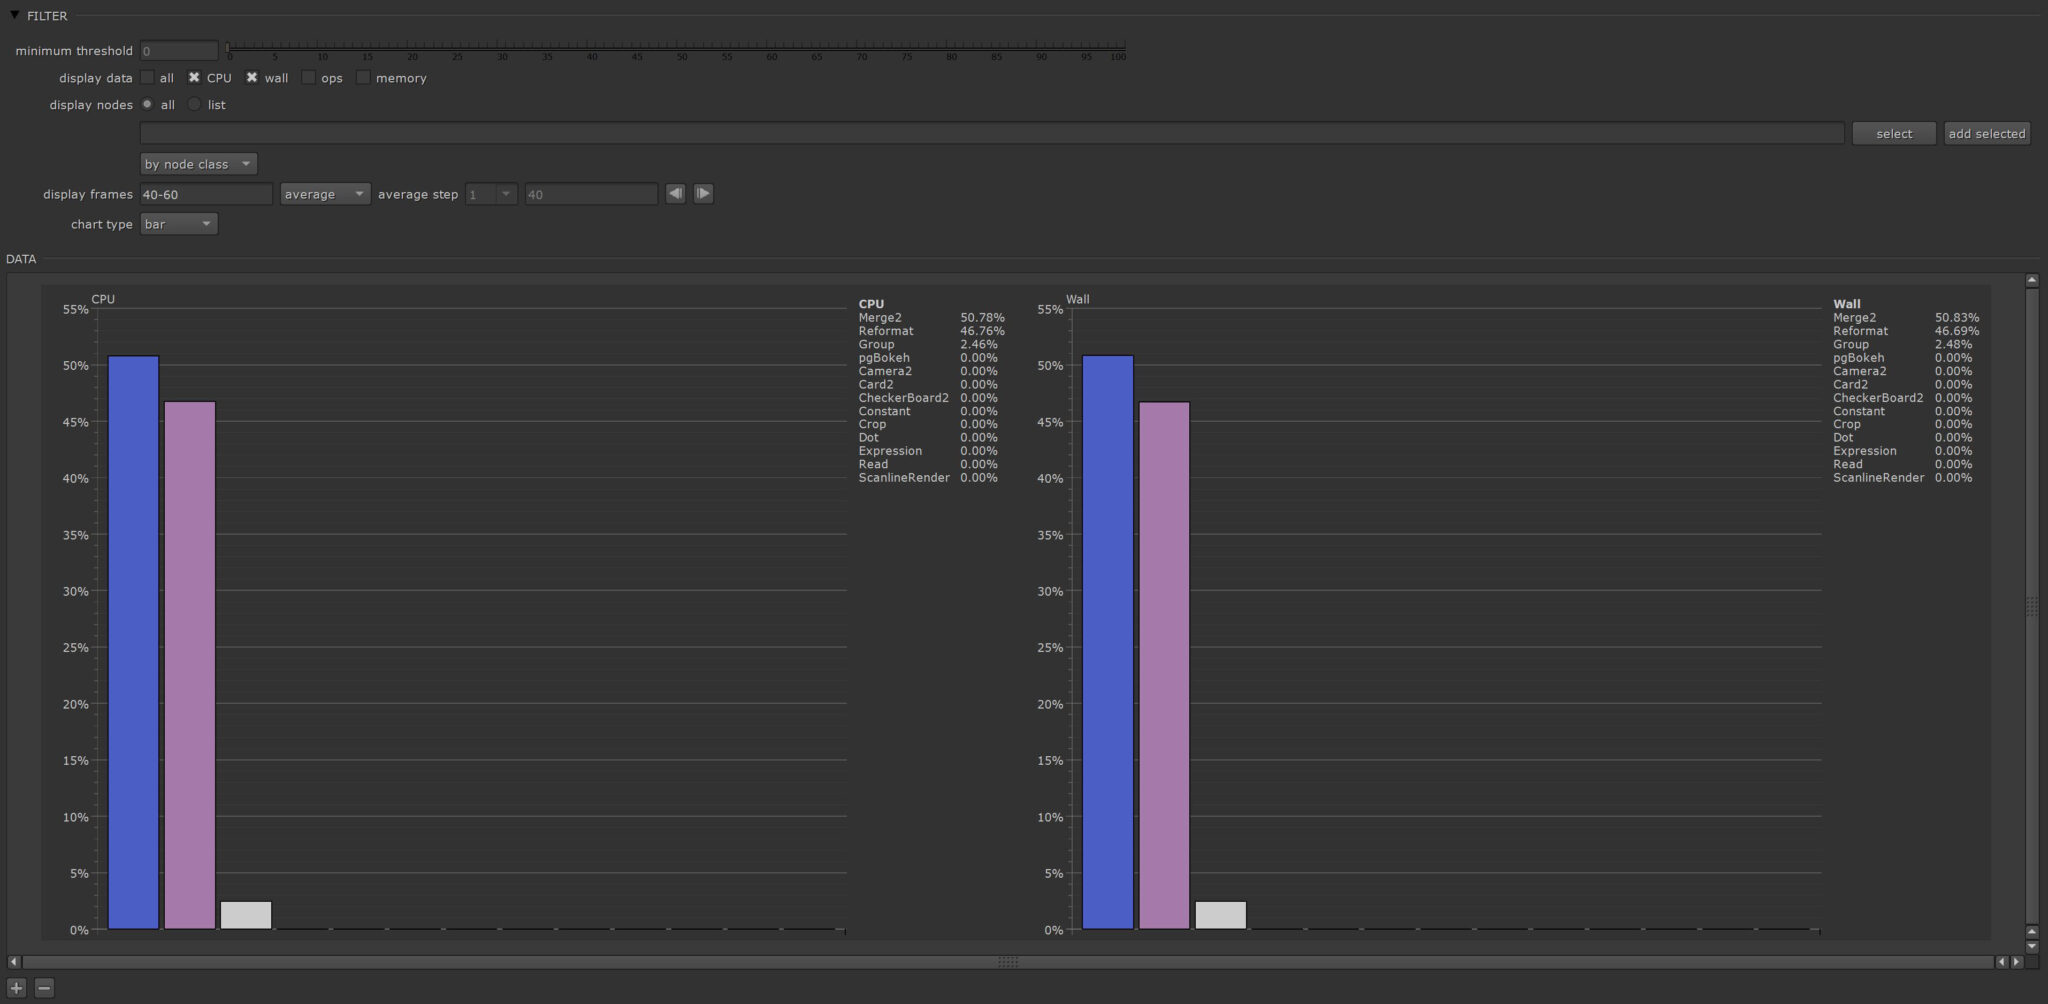Click the vertical scrollbar down arrow
This screenshot has width=2048, height=1004.
(x=2031, y=945)
